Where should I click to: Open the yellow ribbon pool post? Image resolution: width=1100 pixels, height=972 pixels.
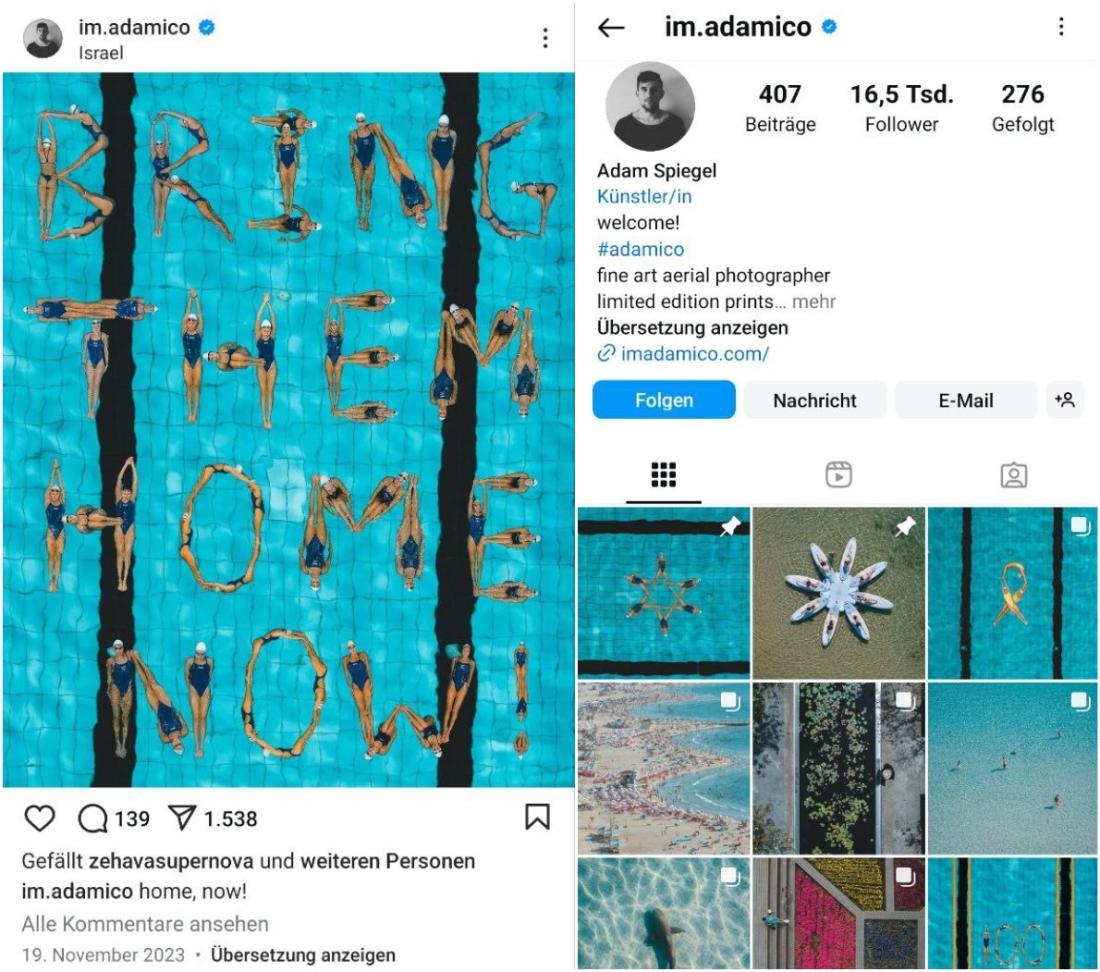1012,593
